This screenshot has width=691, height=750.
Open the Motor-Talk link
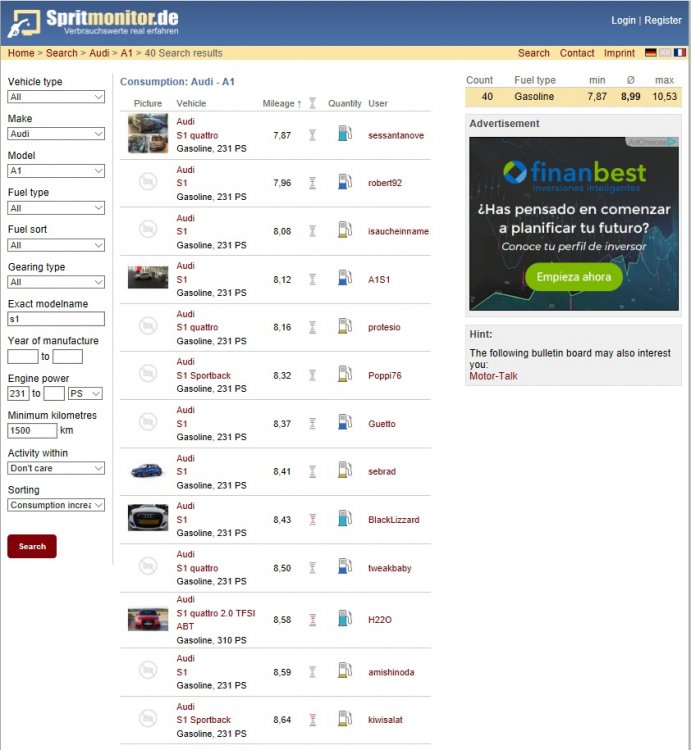point(493,376)
